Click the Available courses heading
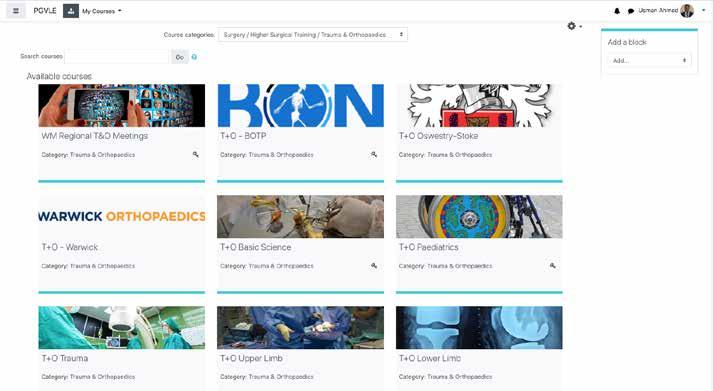Viewport: 713px width, 391px height. click(59, 76)
